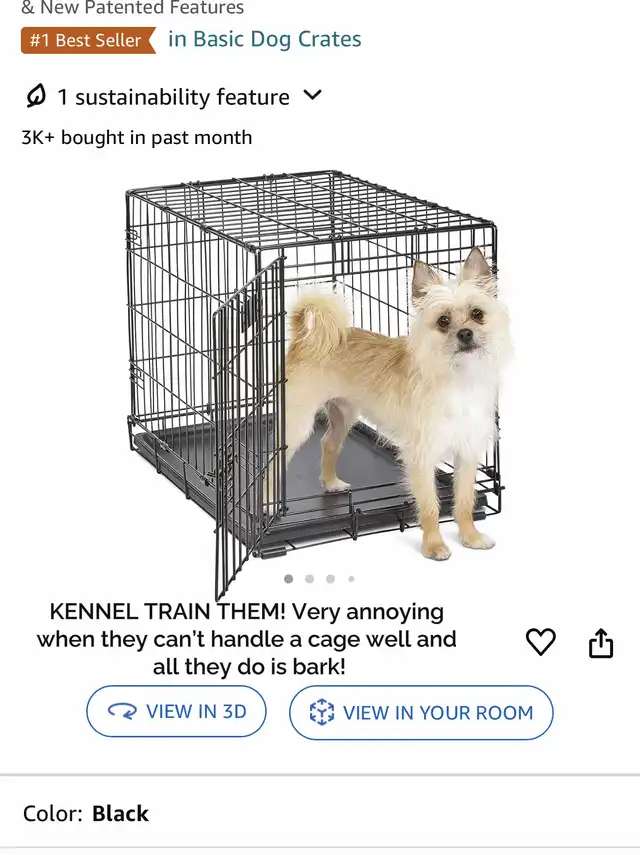Tap the heart icon to save item
640x855 pixels.
540,641
